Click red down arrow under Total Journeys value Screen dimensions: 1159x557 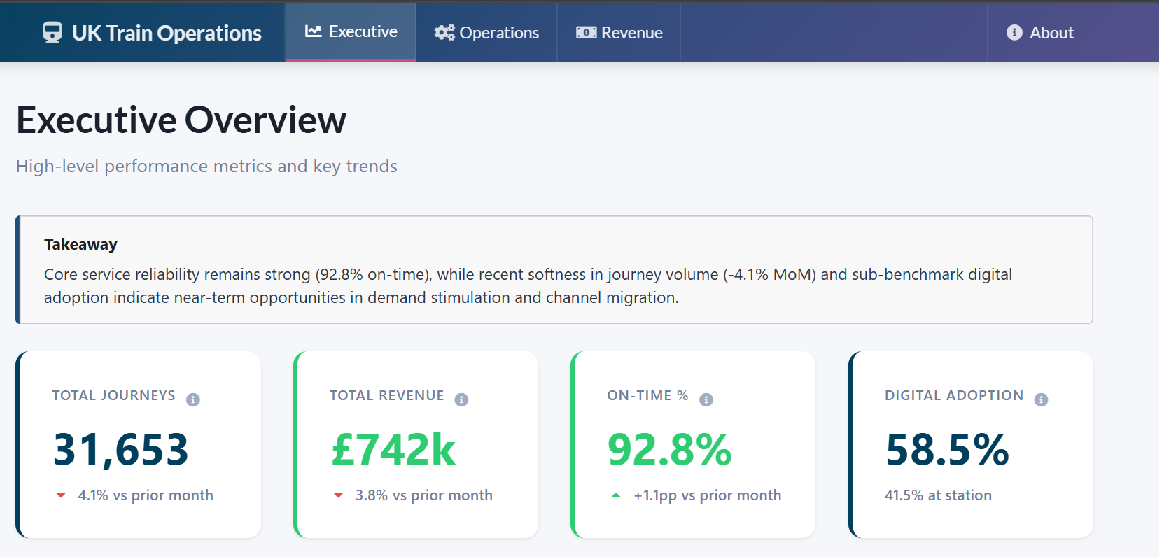(x=61, y=496)
